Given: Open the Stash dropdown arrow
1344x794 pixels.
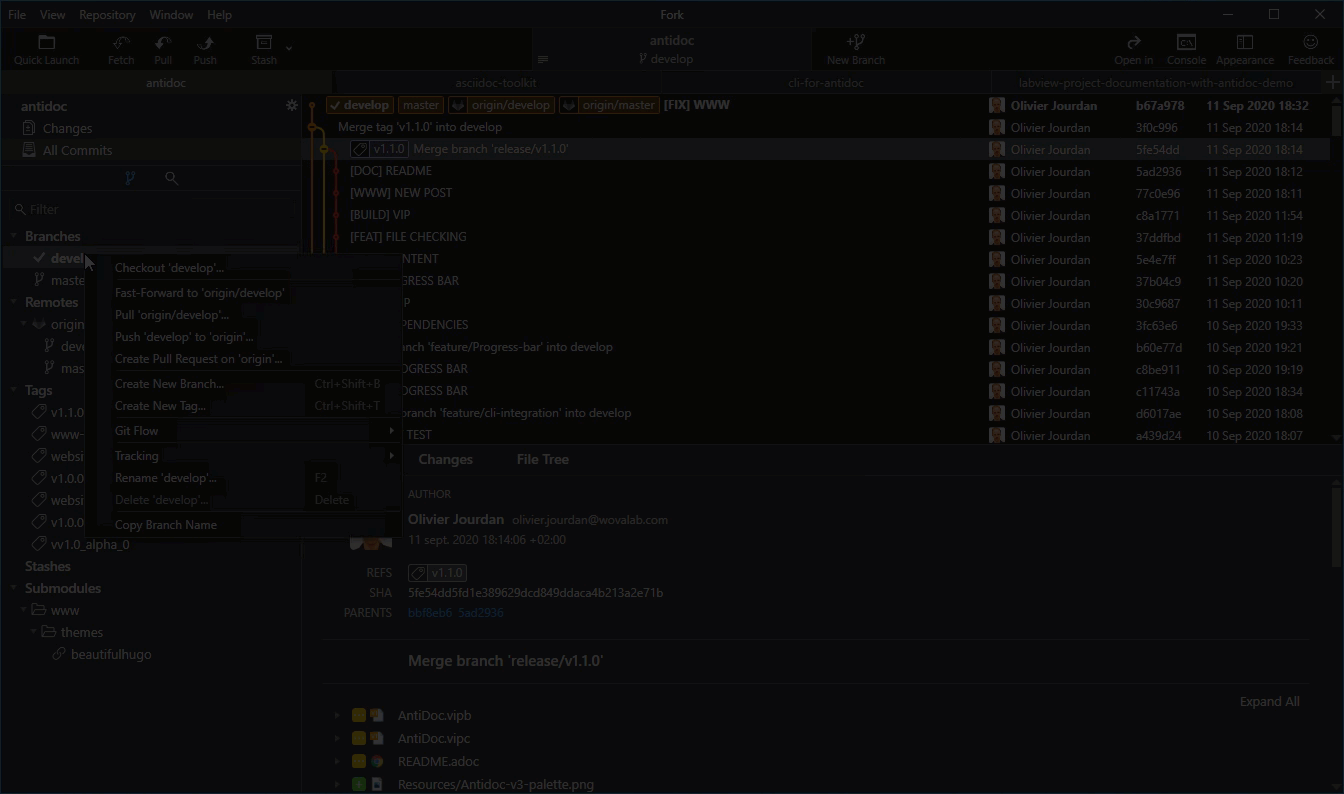Looking at the screenshot, I should [x=289, y=48].
